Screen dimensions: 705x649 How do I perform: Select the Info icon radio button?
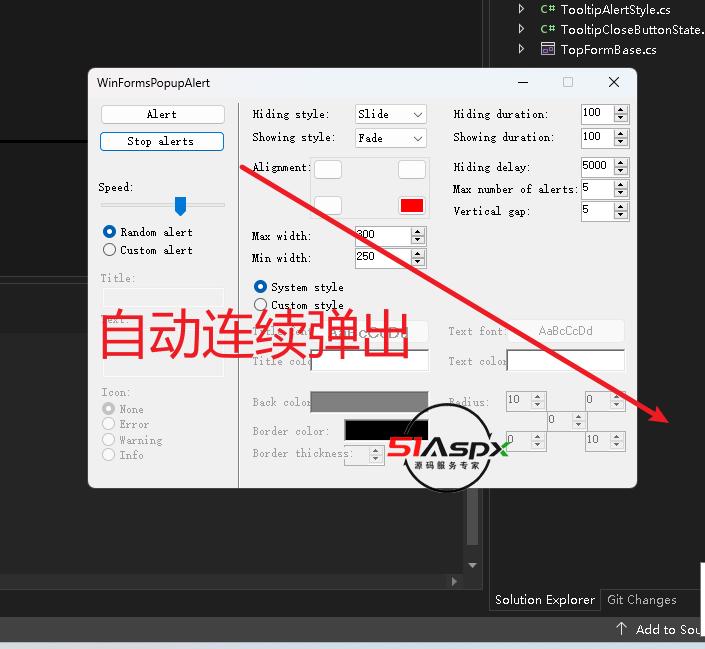(108, 454)
